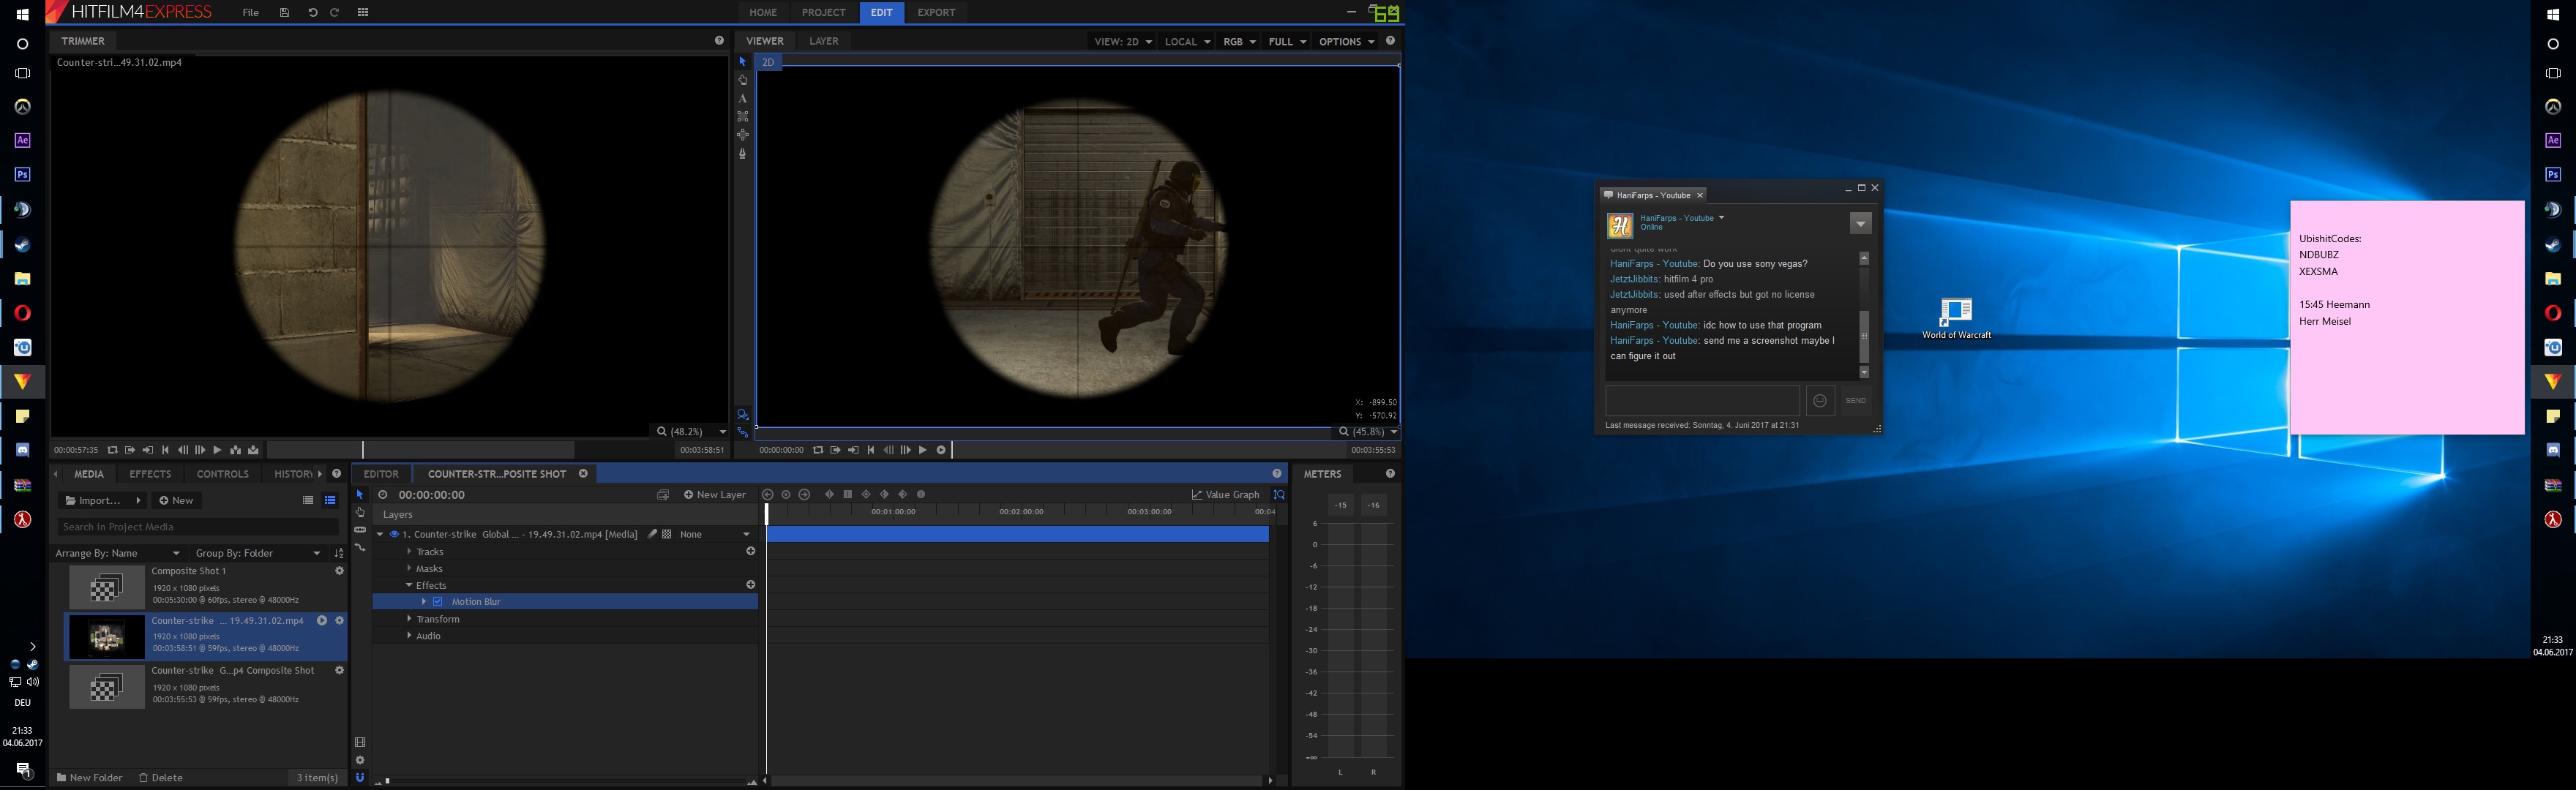The width and height of the screenshot is (2576, 790).
Task: Expand the Audio group
Action: click(x=409, y=636)
